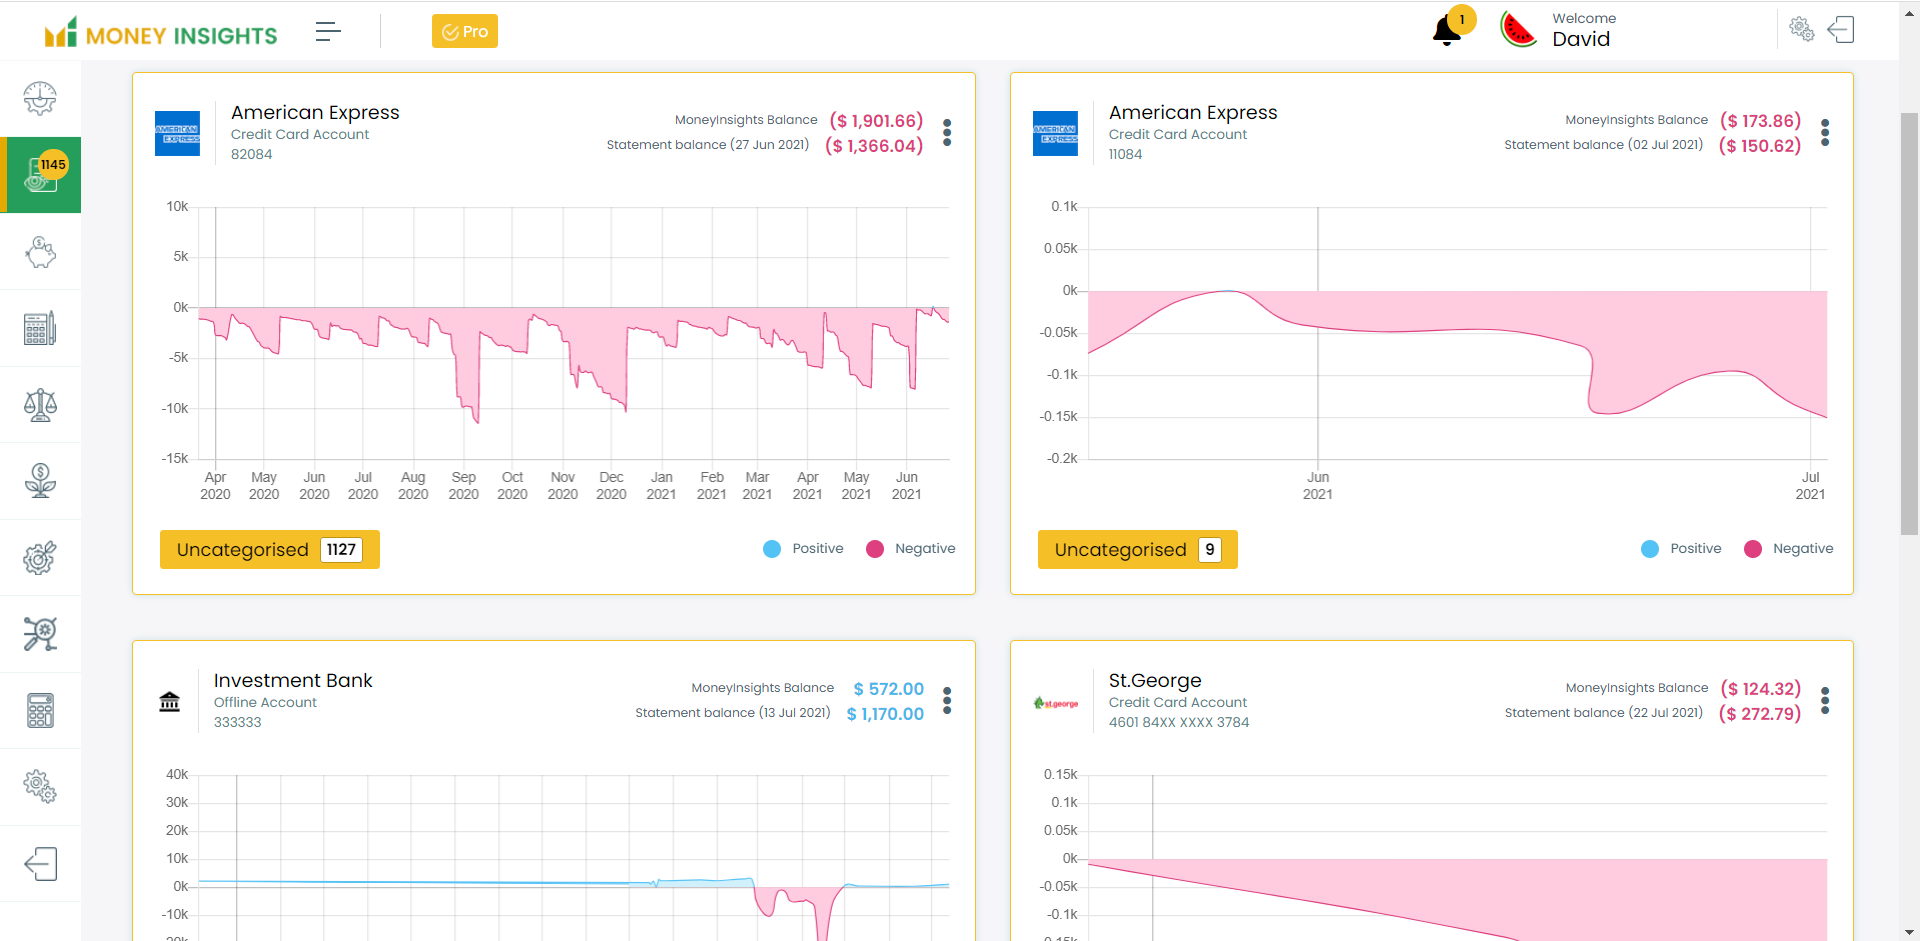Open the money plant investment icon
The width and height of the screenshot is (1920, 941).
tap(40, 481)
